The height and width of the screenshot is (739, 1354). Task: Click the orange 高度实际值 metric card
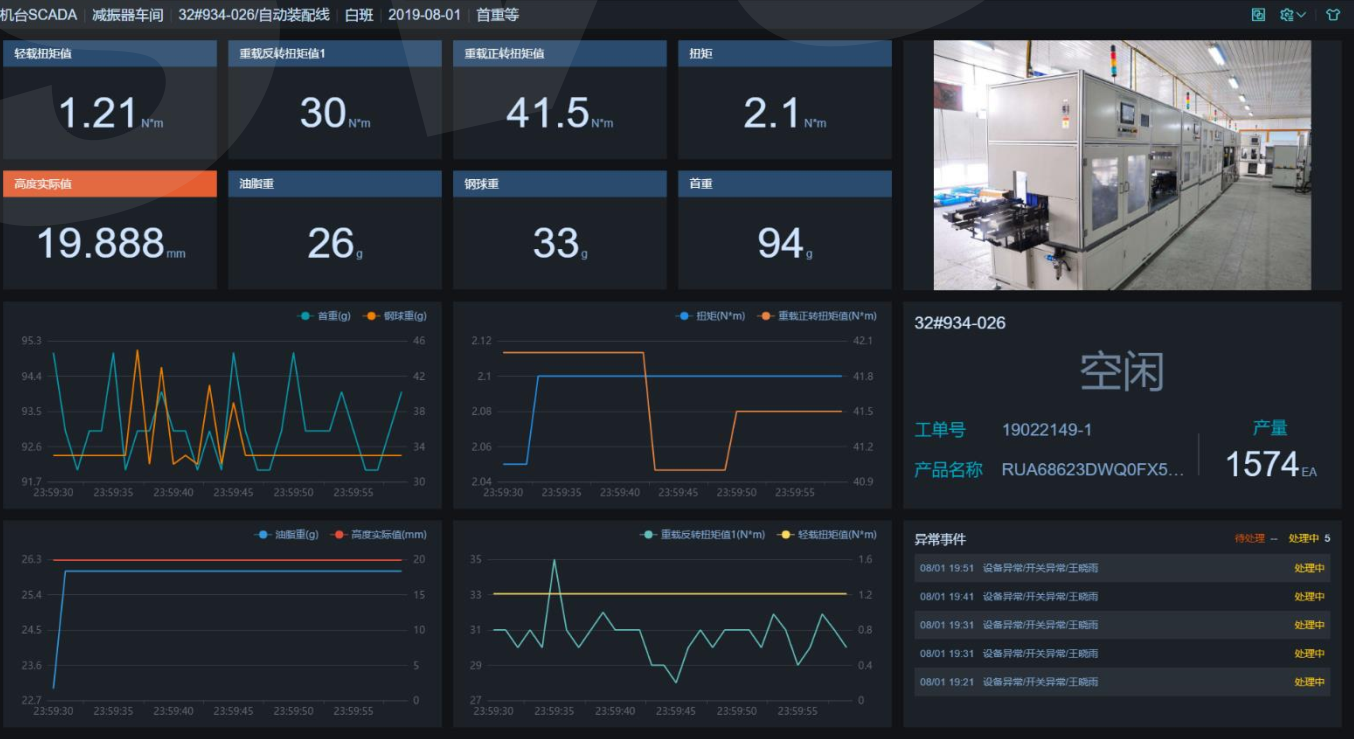tap(109, 230)
